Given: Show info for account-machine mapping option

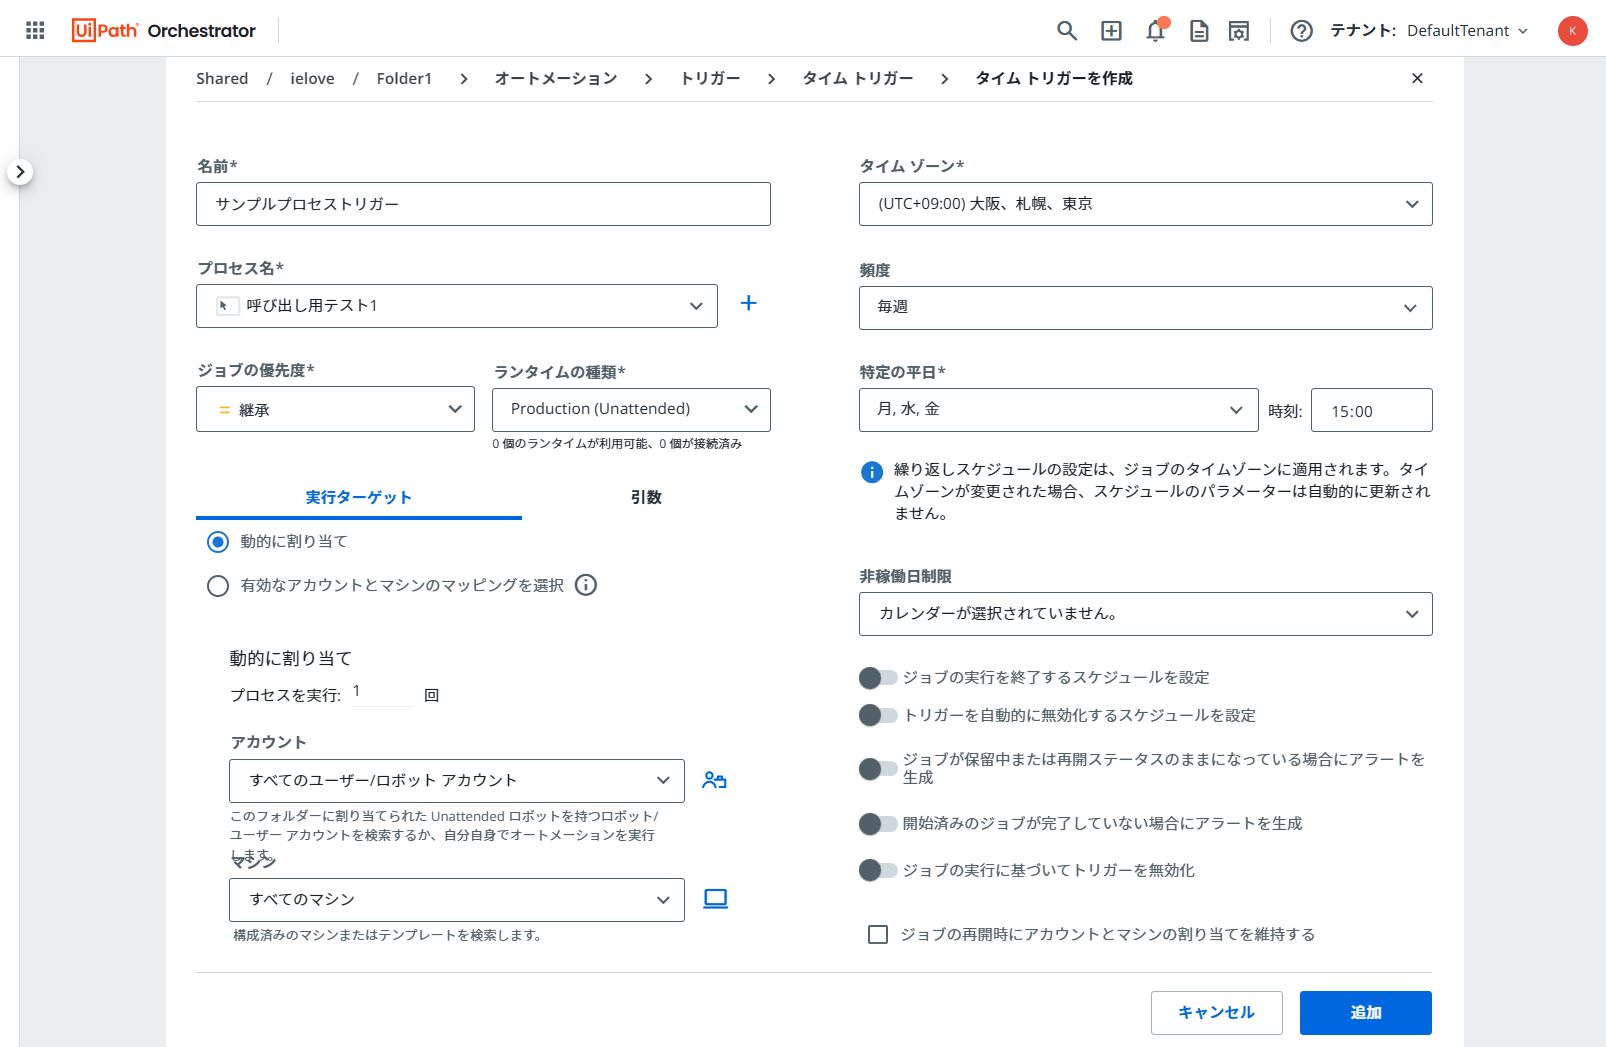Looking at the screenshot, I should point(586,585).
